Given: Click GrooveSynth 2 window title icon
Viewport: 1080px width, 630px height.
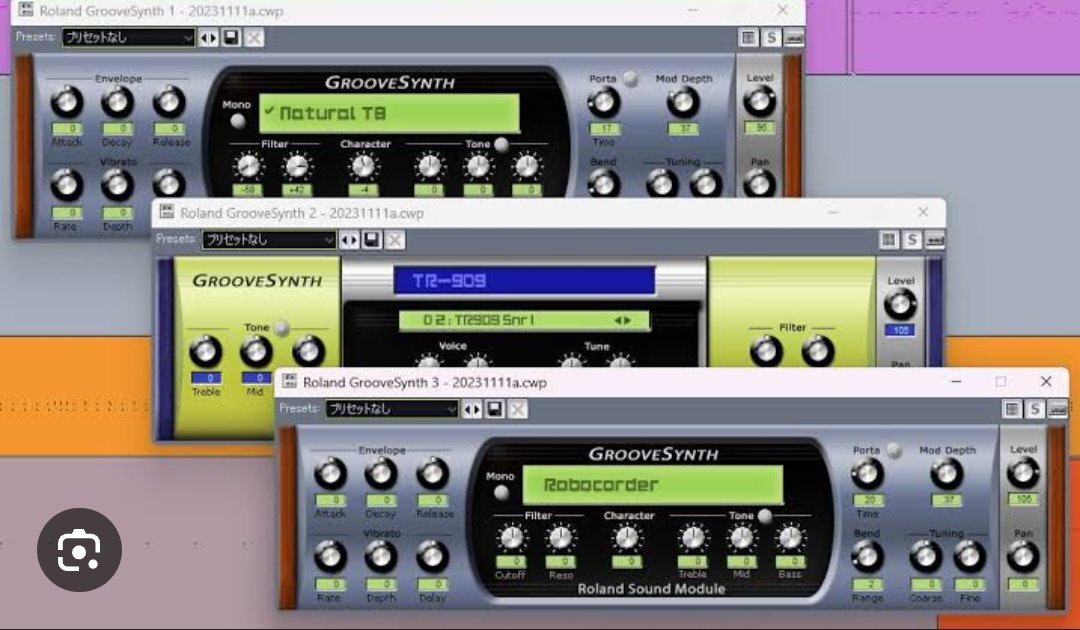Looking at the screenshot, I should [x=166, y=212].
